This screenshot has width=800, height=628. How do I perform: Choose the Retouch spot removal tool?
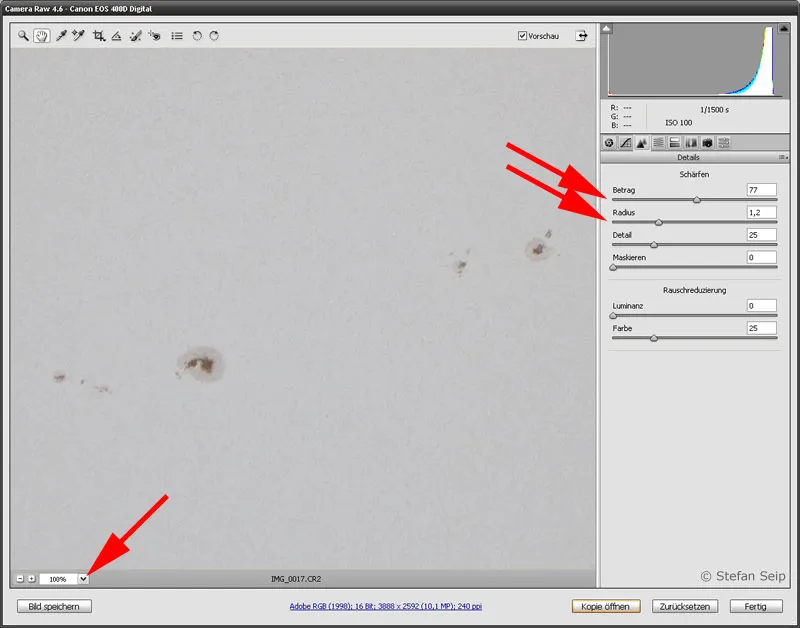[x=135, y=36]
